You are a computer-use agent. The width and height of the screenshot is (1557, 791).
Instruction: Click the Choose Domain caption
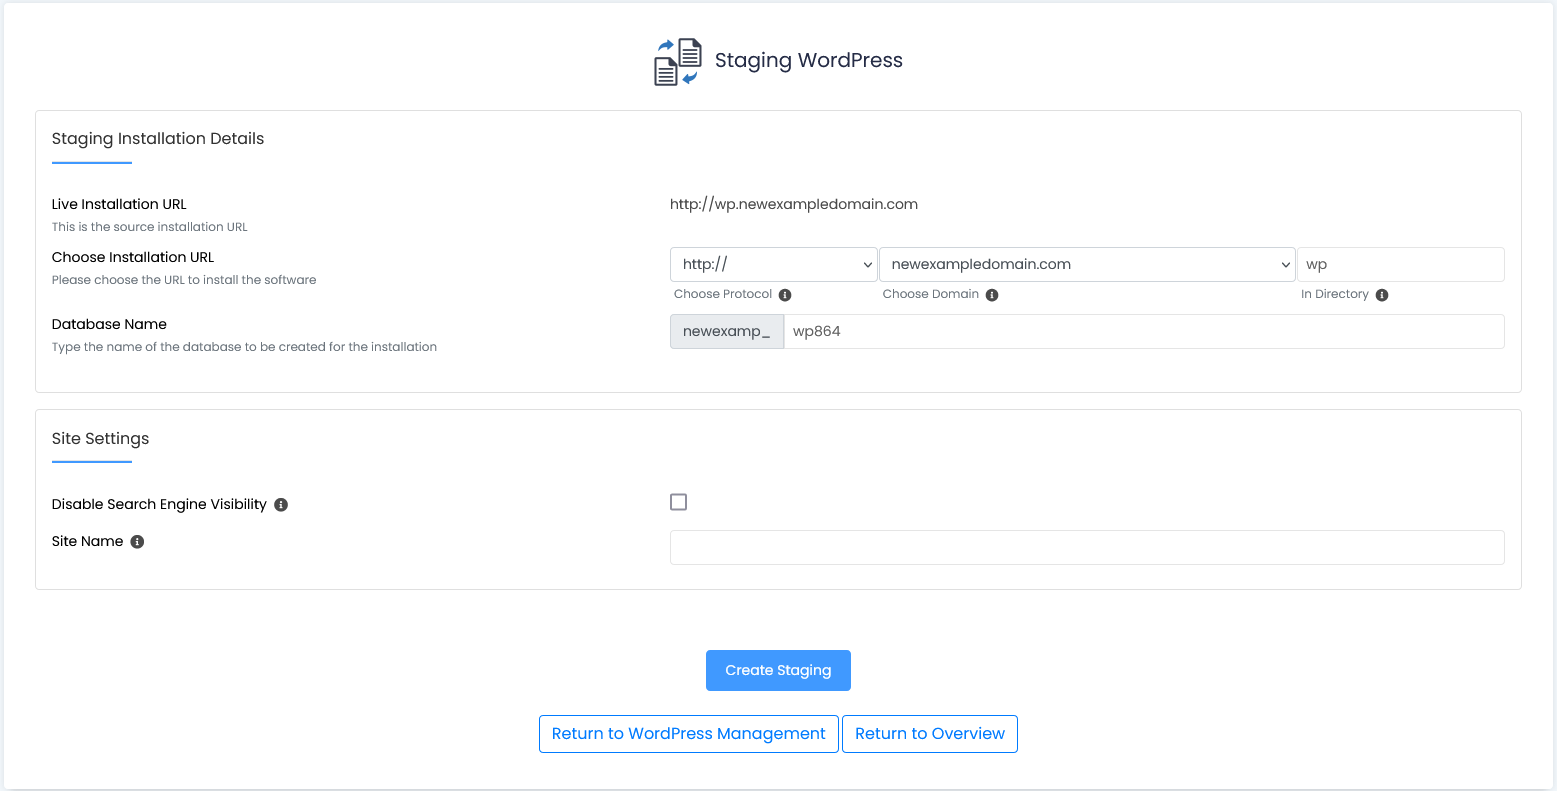931,294
